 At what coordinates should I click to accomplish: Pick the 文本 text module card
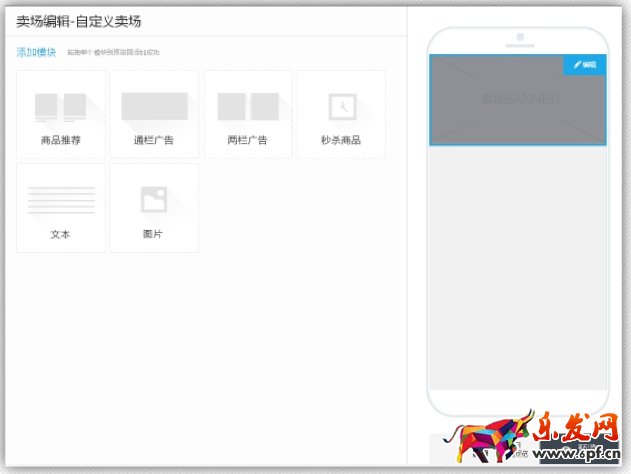click(61, 208)
